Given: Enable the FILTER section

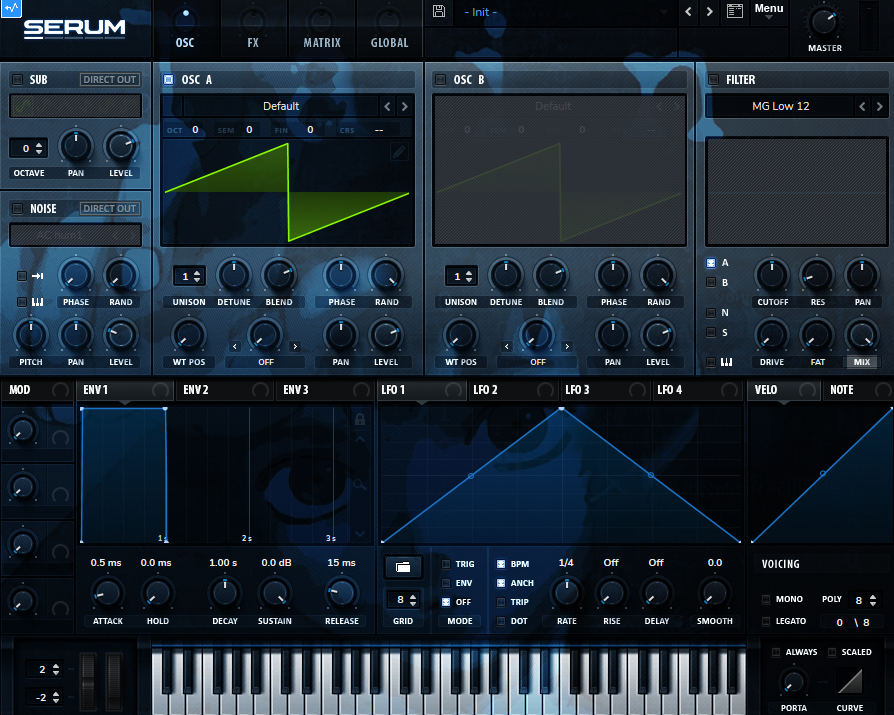Looking at the screenshot, I should point(713,79).
